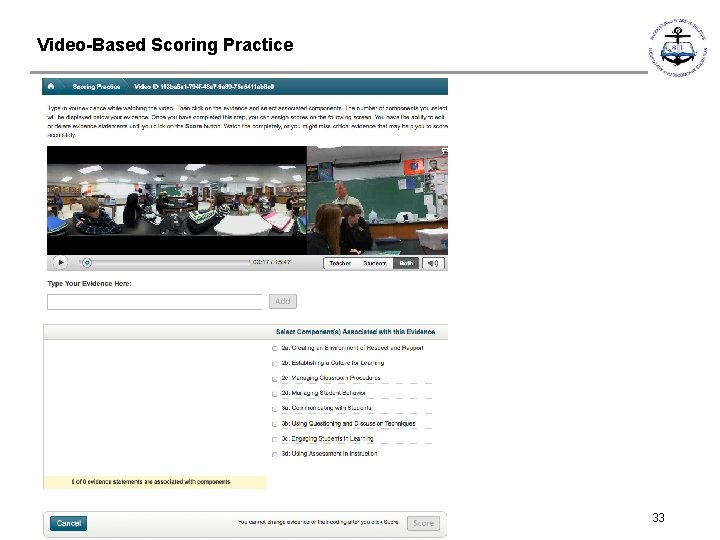Check 2c Managing Classroom Procedures
720x540 pixels.
click(x=275, y=379)
